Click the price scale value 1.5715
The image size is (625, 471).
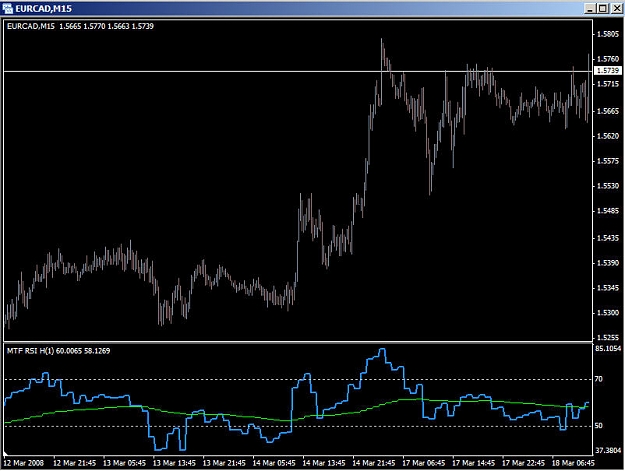tap(607, 84)
